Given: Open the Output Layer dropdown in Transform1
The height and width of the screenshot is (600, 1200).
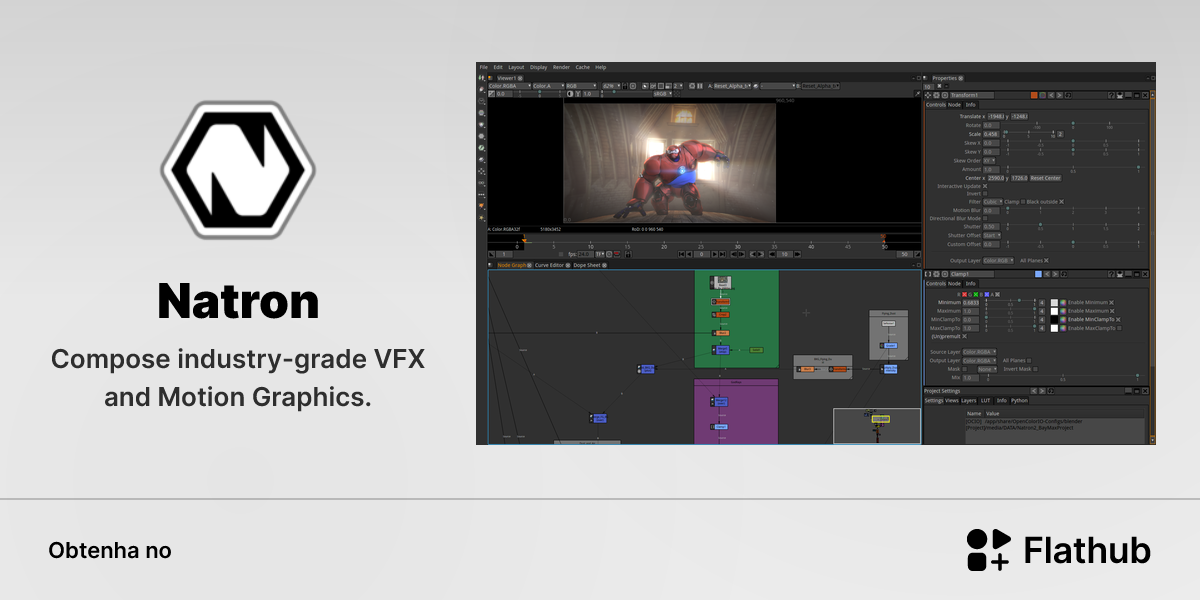Looking at the screenshot, I should 999,261.
